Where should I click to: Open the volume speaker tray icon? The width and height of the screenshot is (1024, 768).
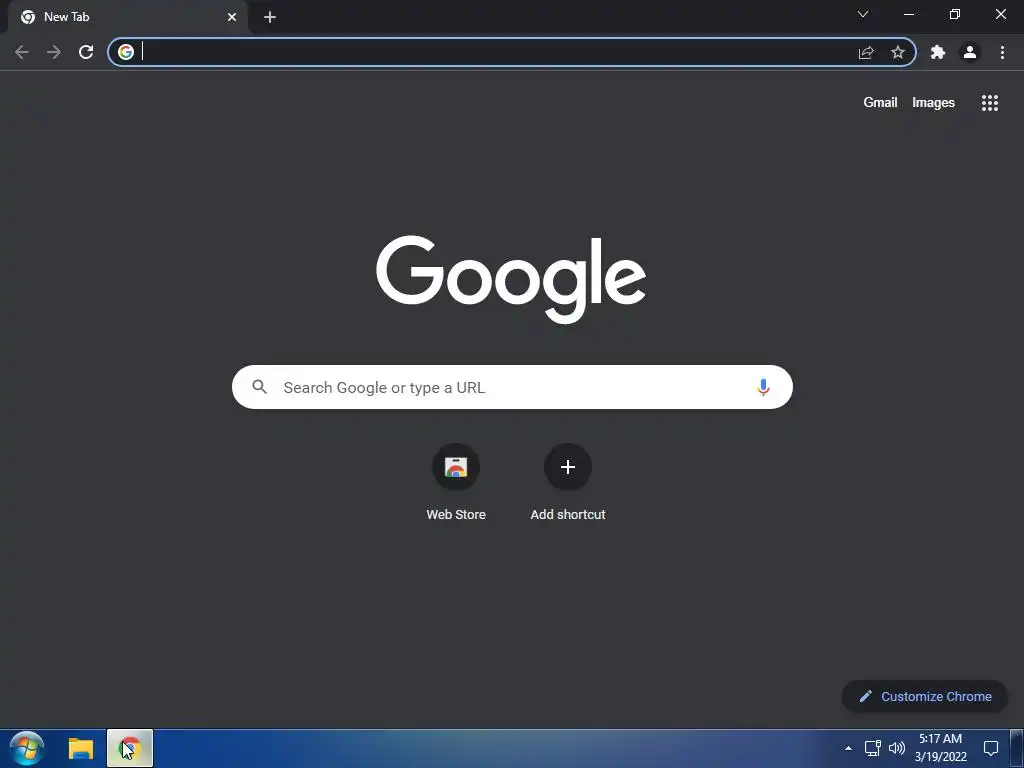click(897, 748)
